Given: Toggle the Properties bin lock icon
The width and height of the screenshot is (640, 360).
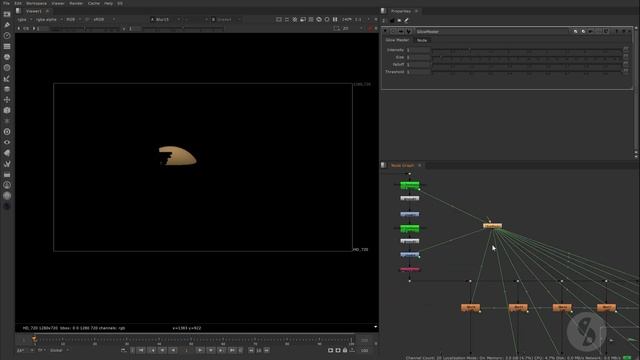Looking at the screenshot, I should coord(392,20).
